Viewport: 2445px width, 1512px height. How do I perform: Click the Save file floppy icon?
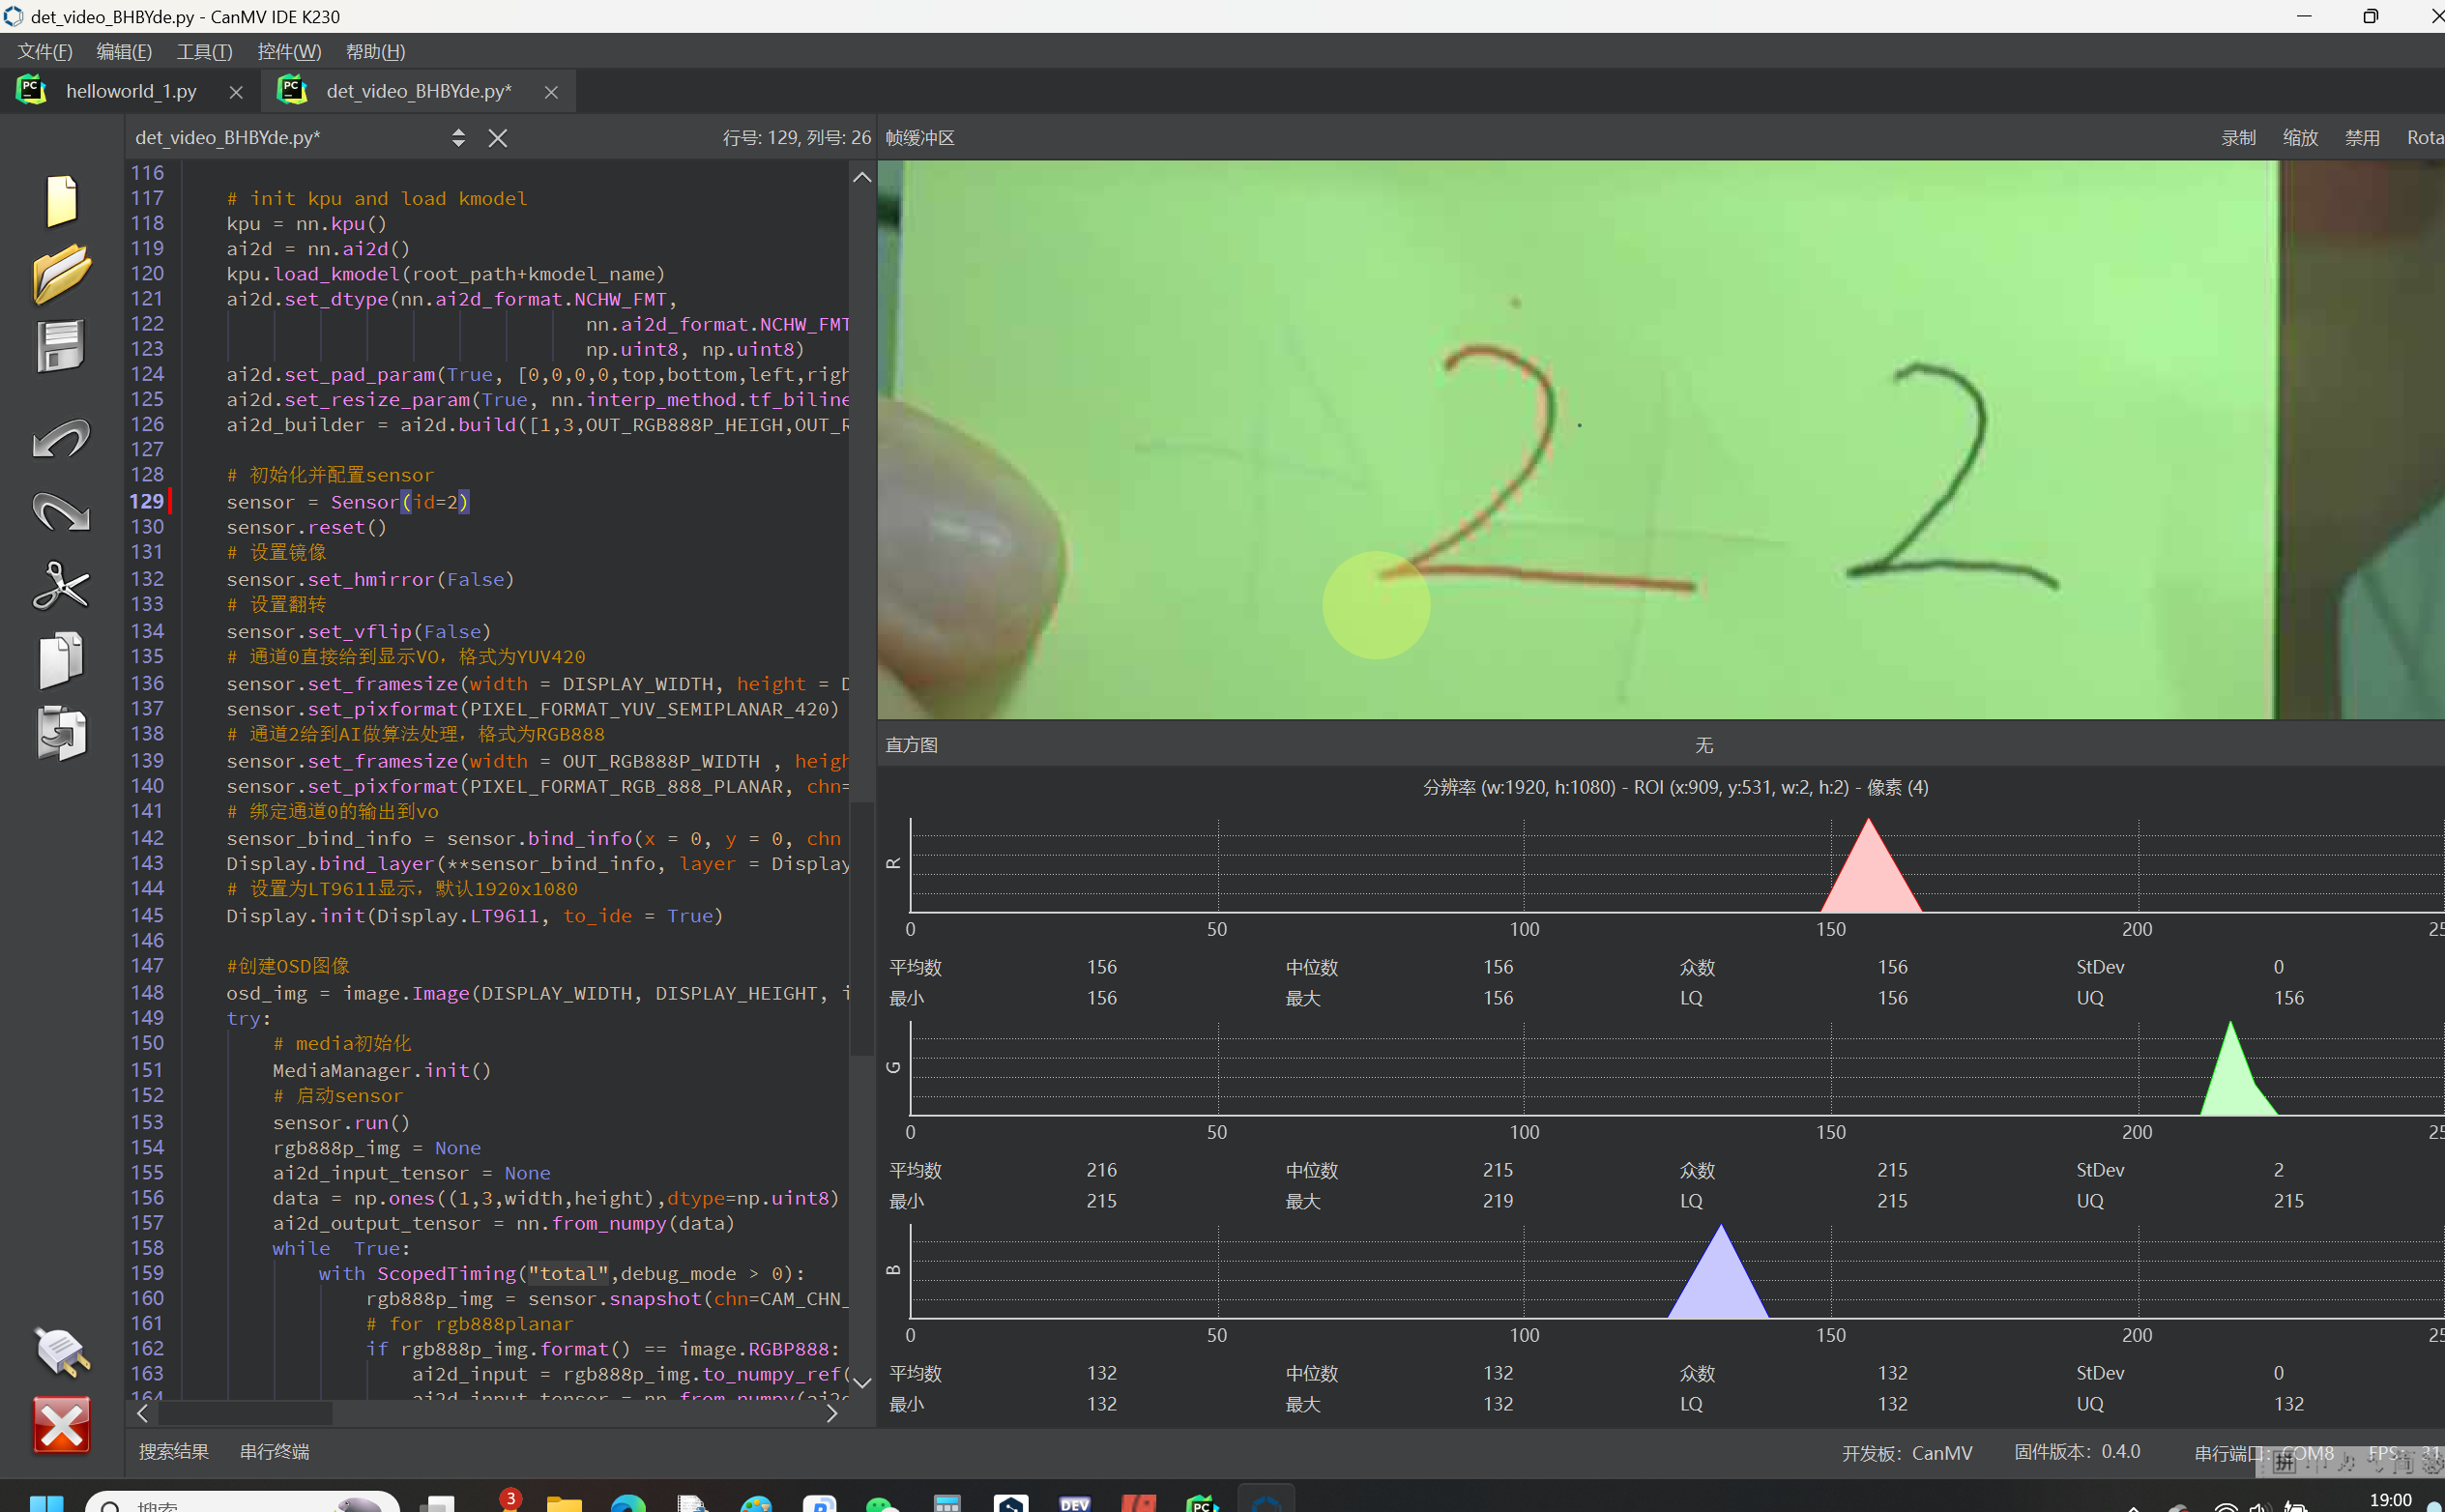tap(61, 346)
